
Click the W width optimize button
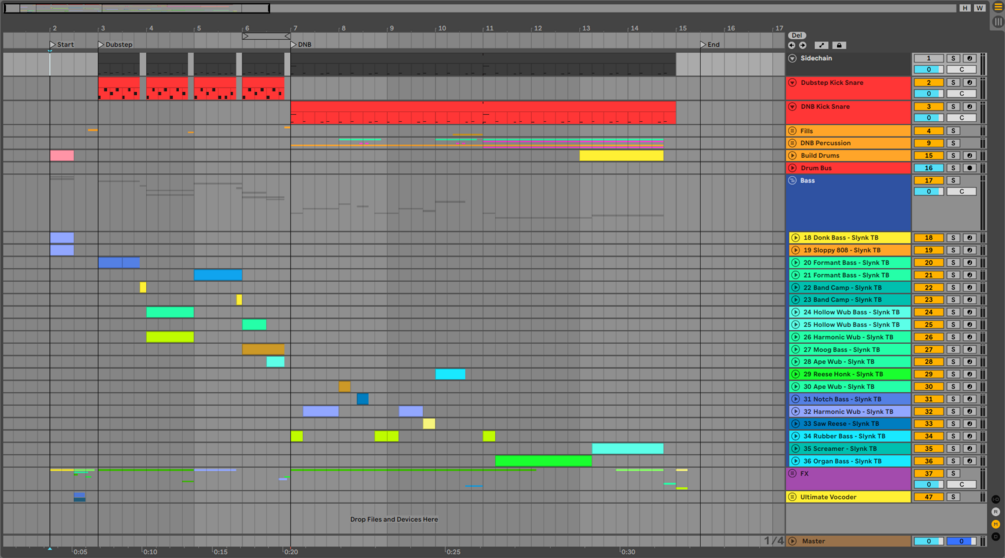(979, 8)
